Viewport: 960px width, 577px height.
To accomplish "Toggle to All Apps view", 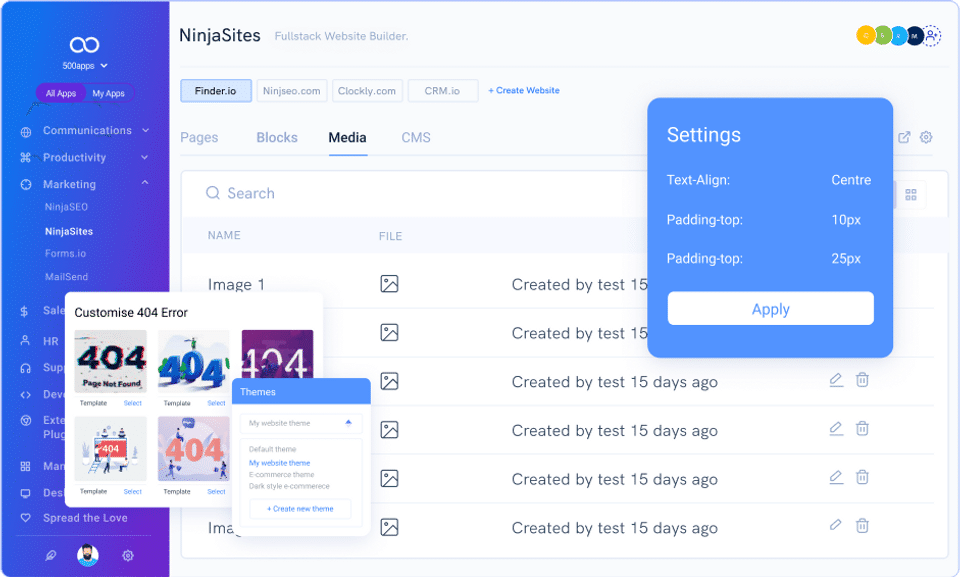I will coord(61,94).
